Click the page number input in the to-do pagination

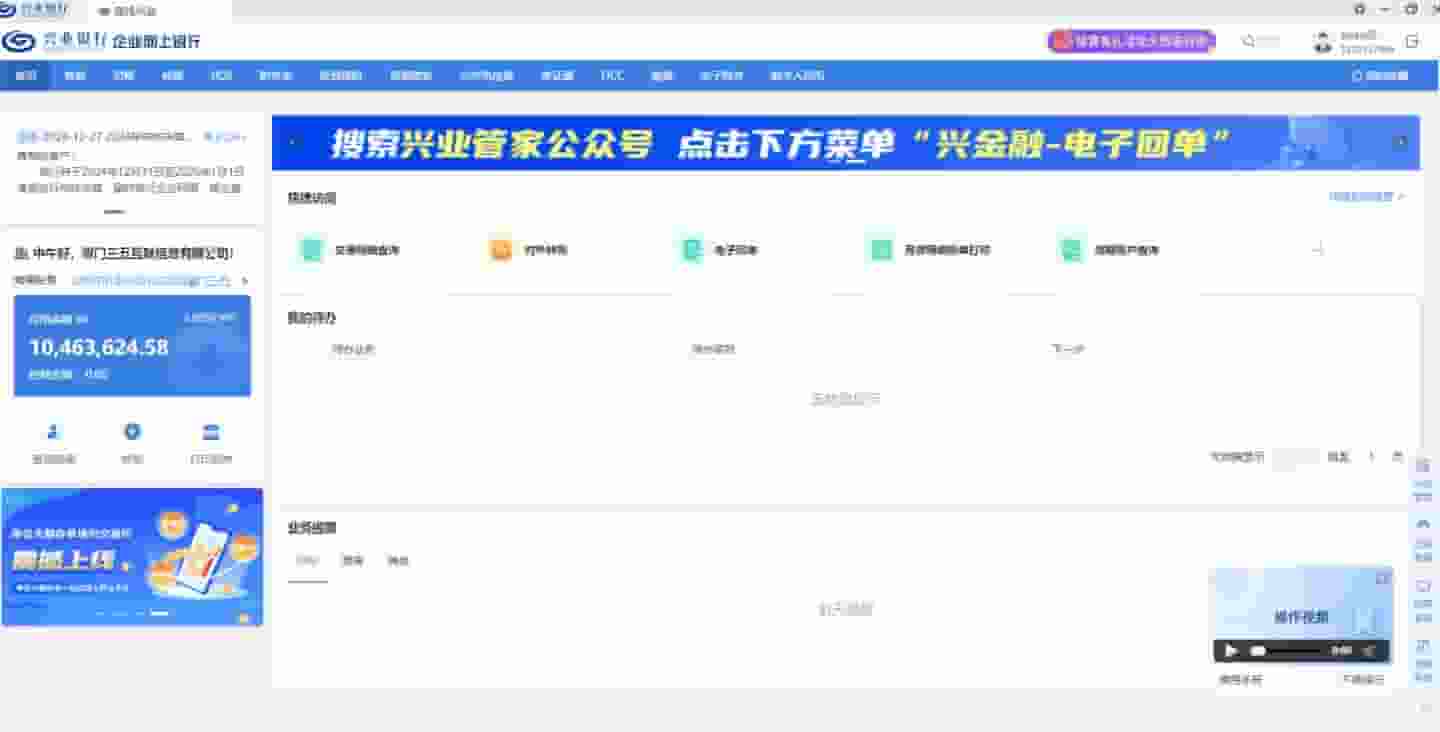1295,457
